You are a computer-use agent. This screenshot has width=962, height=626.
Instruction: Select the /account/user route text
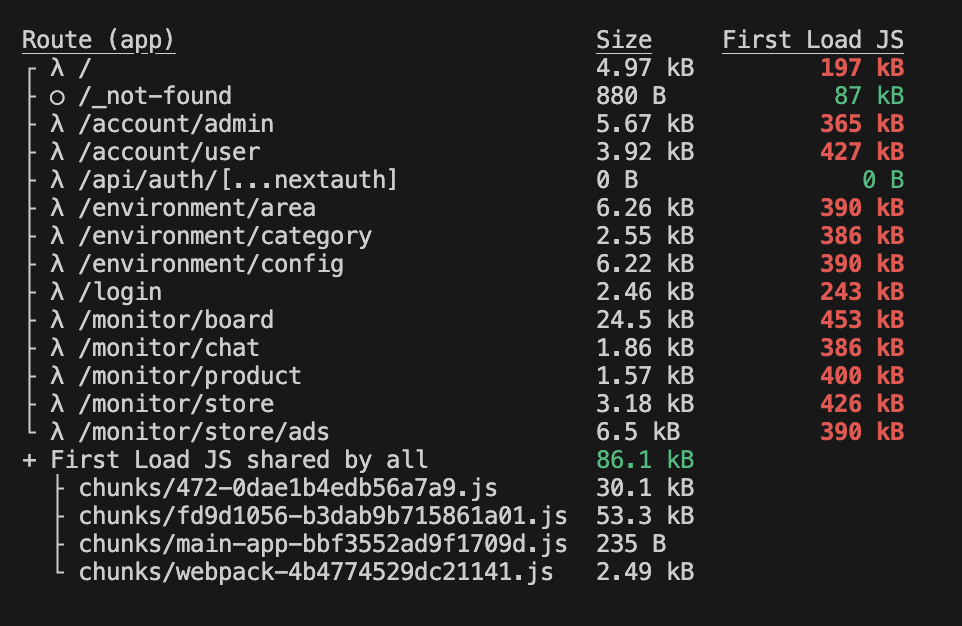coord(168,152)
